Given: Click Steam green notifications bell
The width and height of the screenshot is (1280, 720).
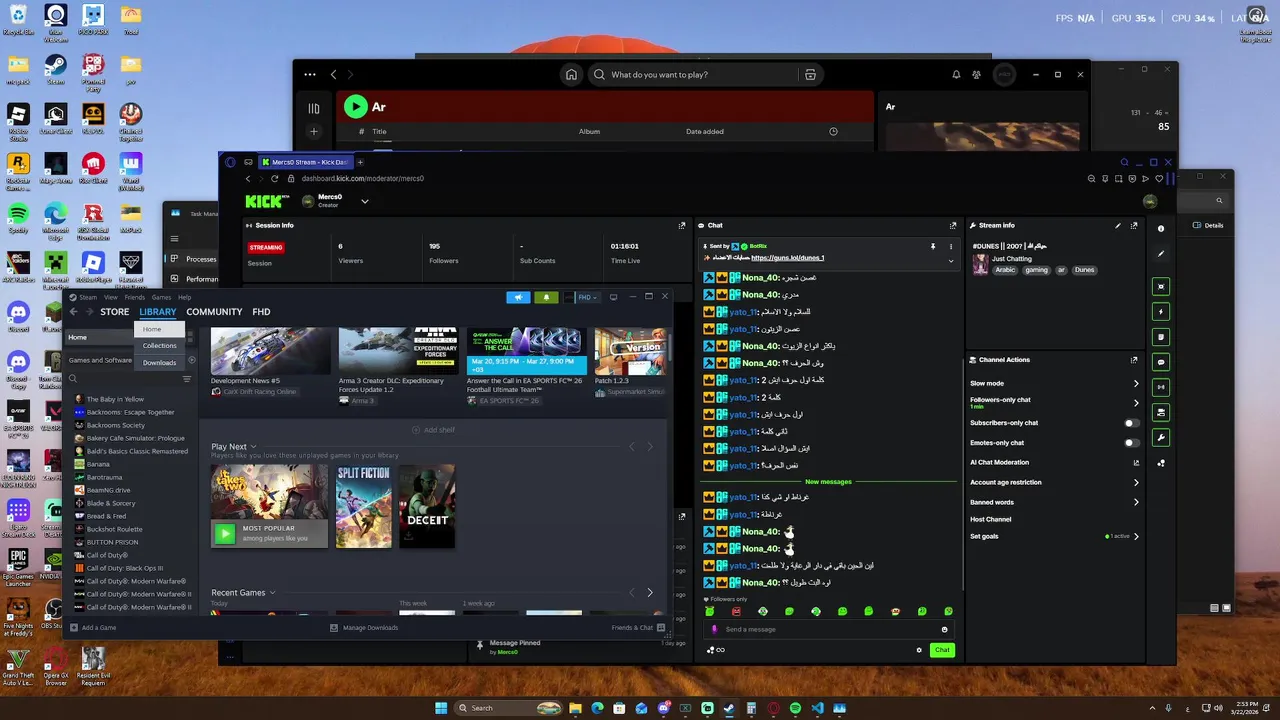Looking at the screenshot, I should [x=546, y=297].
